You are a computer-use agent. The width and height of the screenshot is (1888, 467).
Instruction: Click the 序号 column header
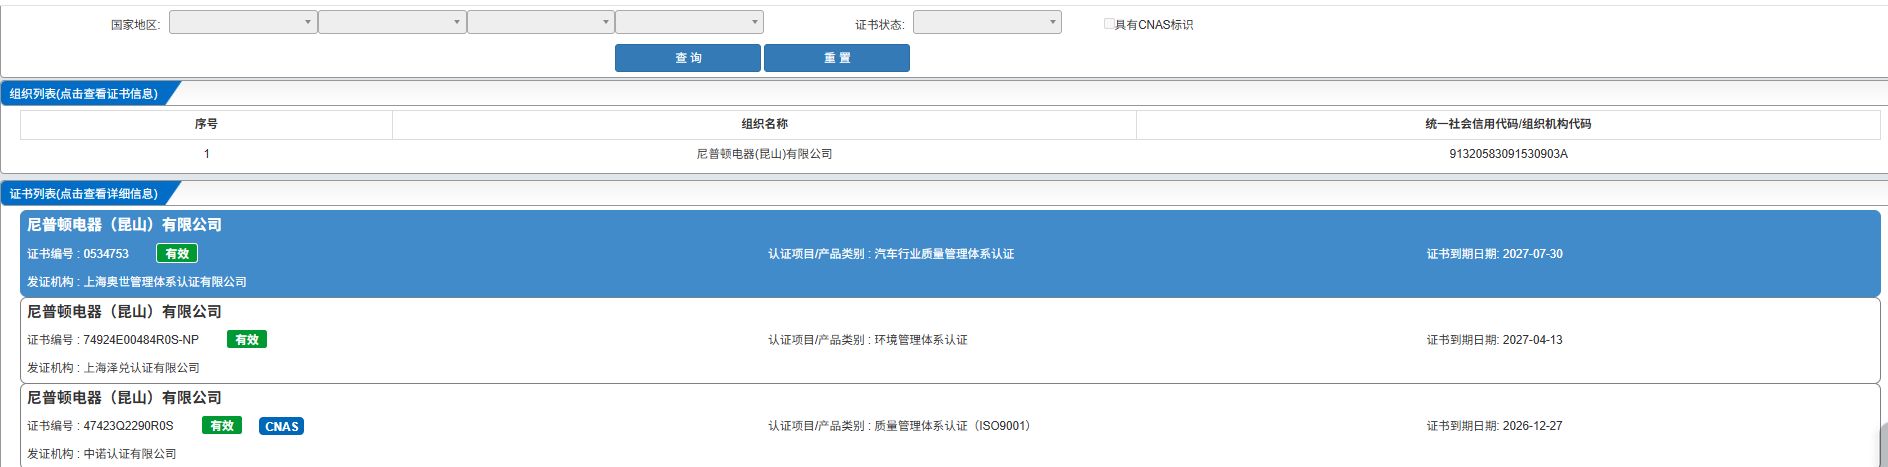(206, 124)
